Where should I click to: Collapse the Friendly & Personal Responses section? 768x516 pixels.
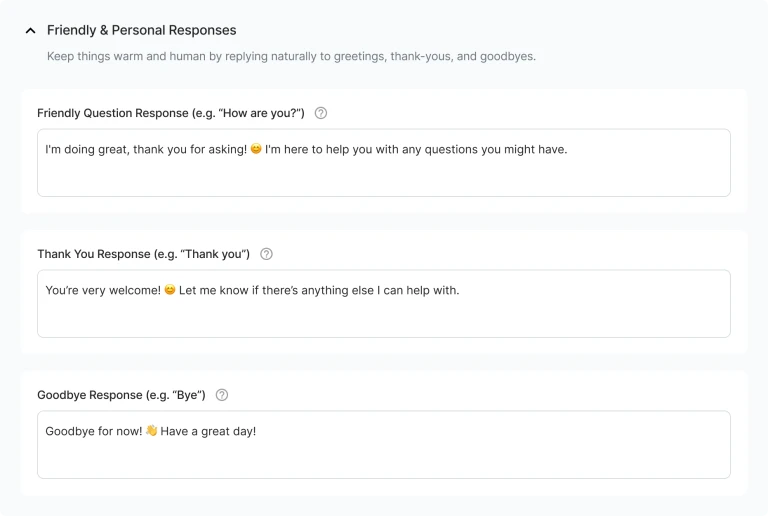(x=30, y=31)
